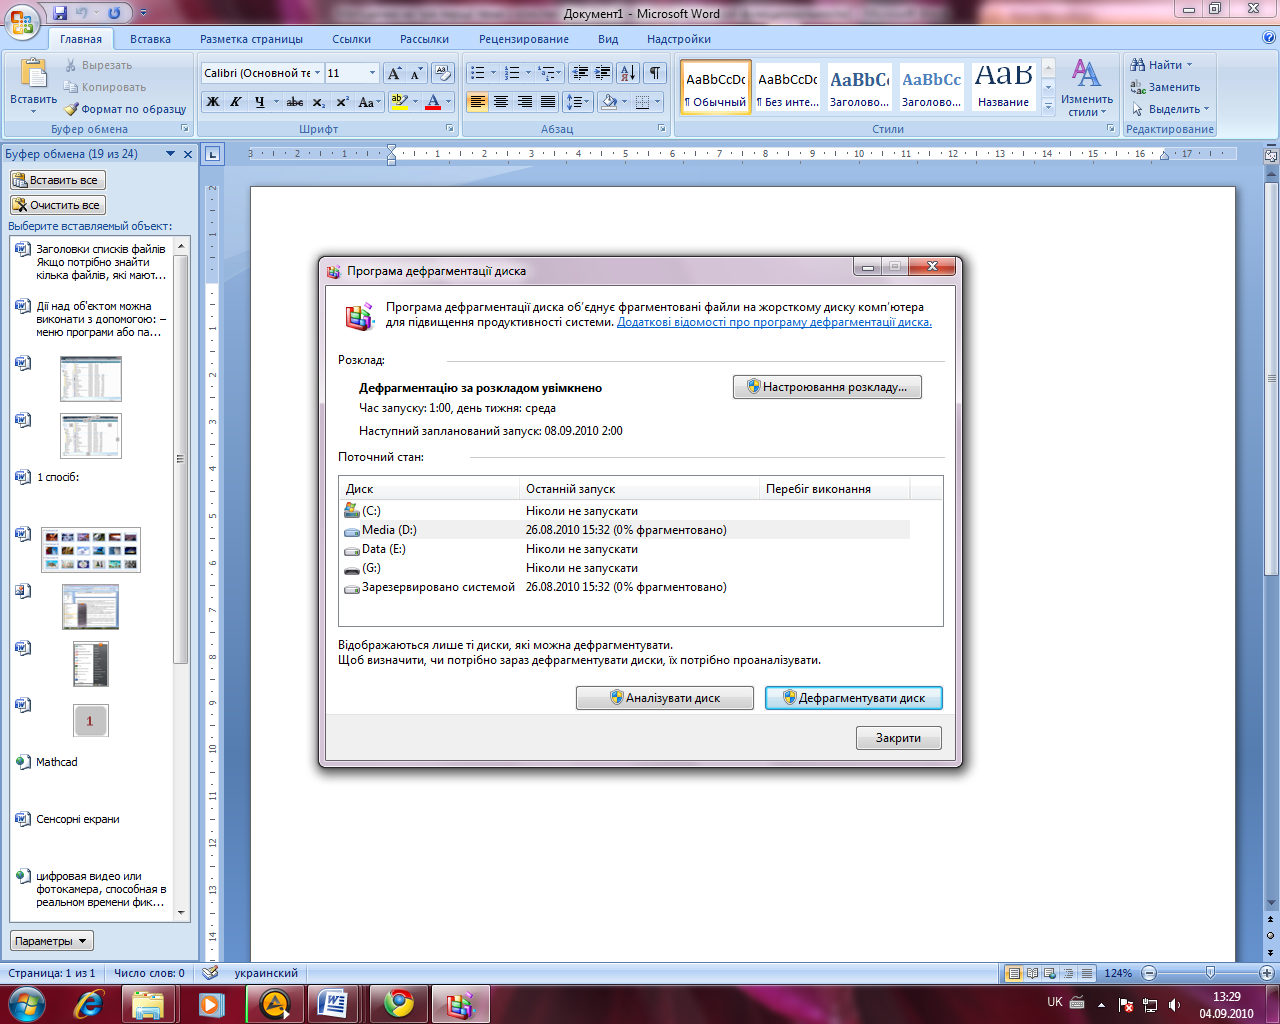Click the increase indent icon

point(603,73)
